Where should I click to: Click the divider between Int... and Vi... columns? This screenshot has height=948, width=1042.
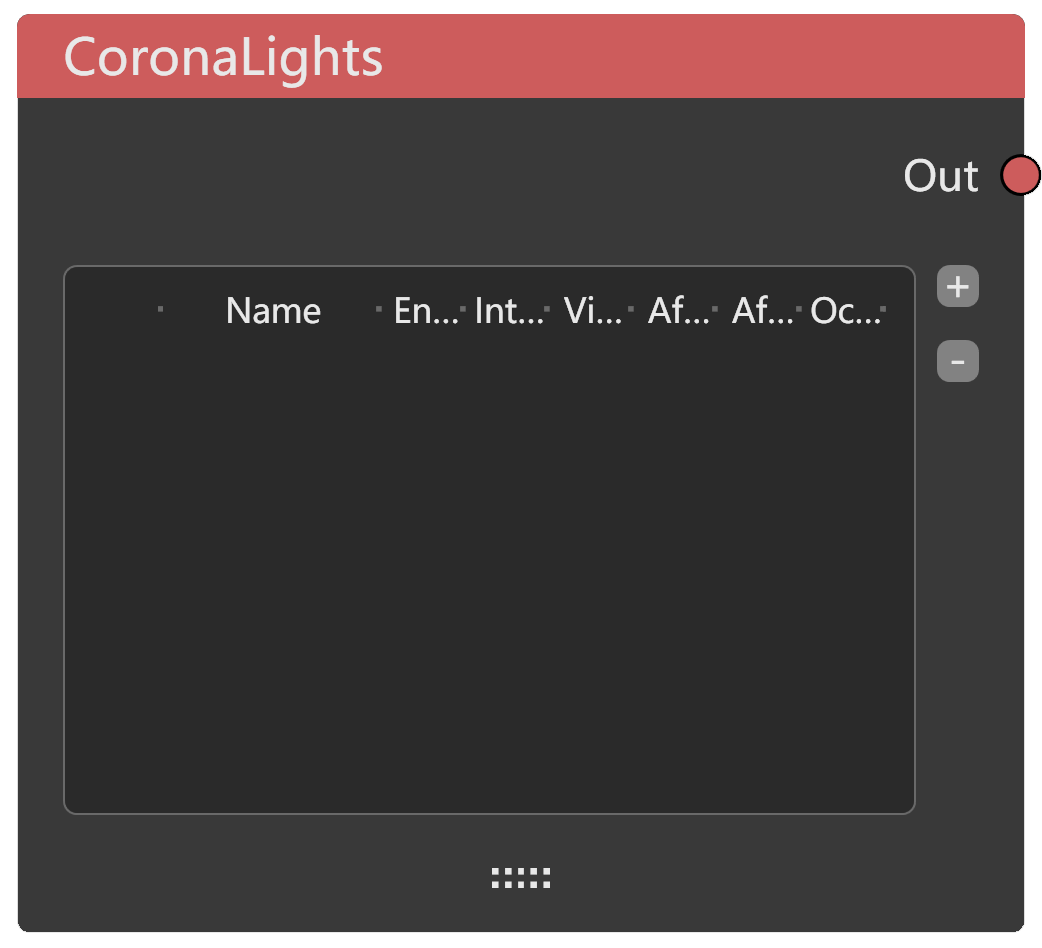coord(547,310)
